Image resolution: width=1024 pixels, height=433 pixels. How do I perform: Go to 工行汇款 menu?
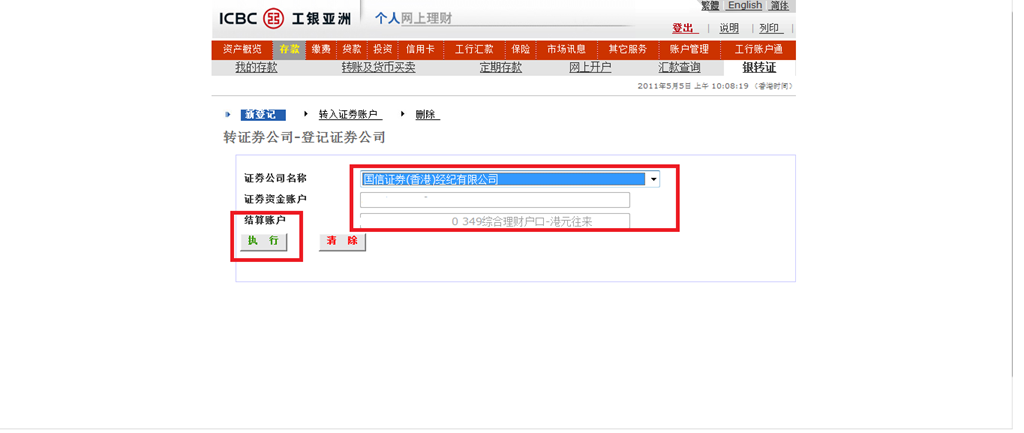[474, 49]
